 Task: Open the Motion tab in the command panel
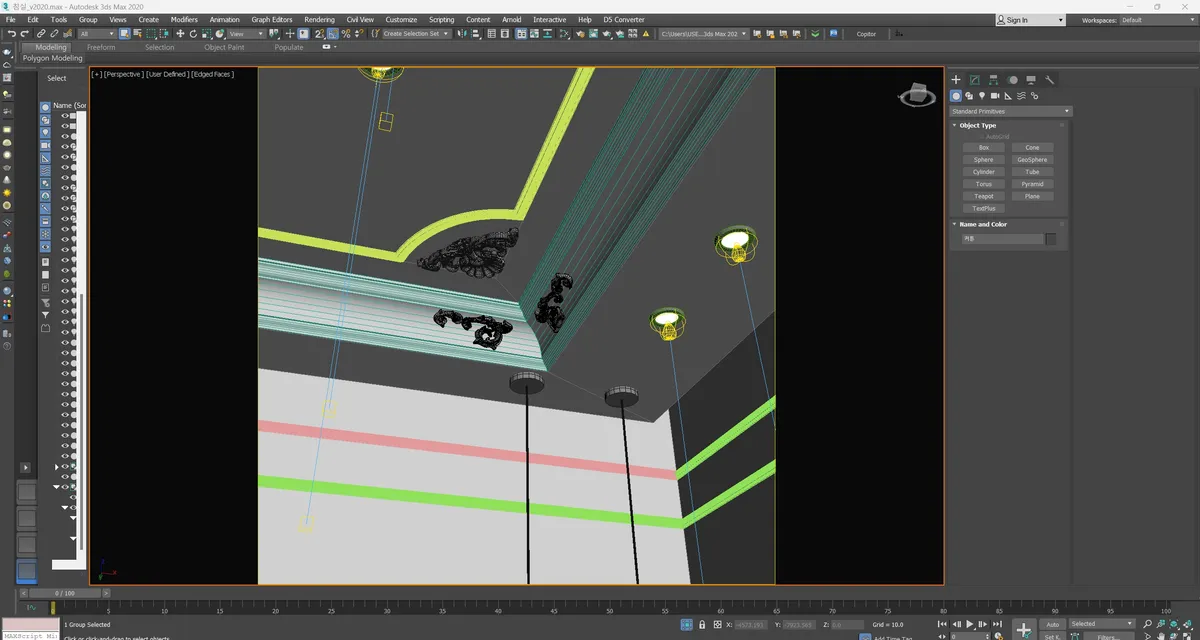click(1012, 80)
